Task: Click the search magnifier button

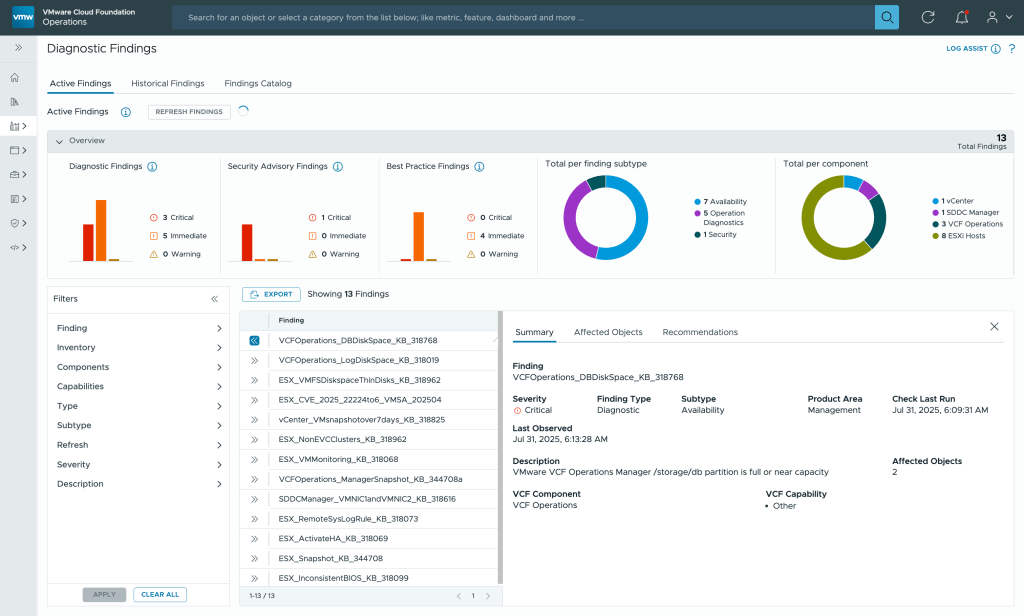Action: pos(886,17)
